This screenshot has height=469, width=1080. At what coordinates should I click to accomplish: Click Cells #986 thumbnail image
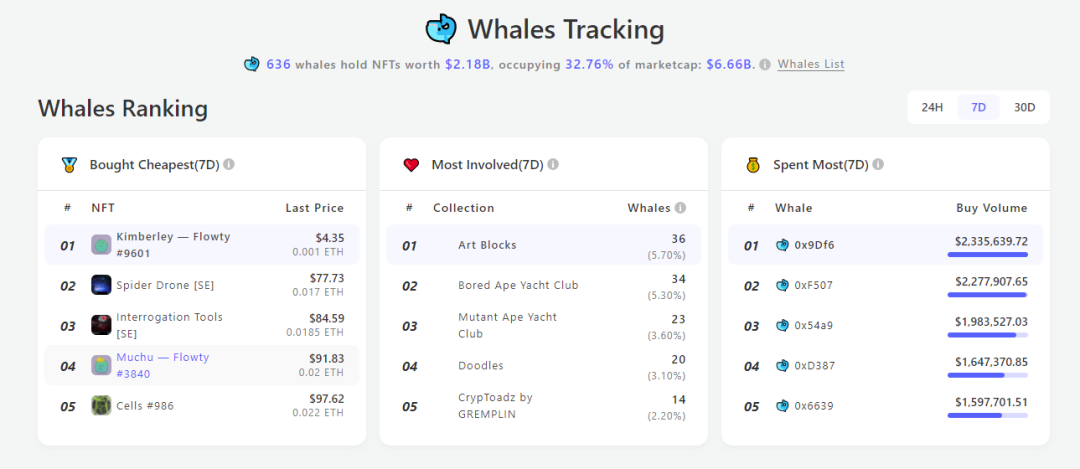101,406
